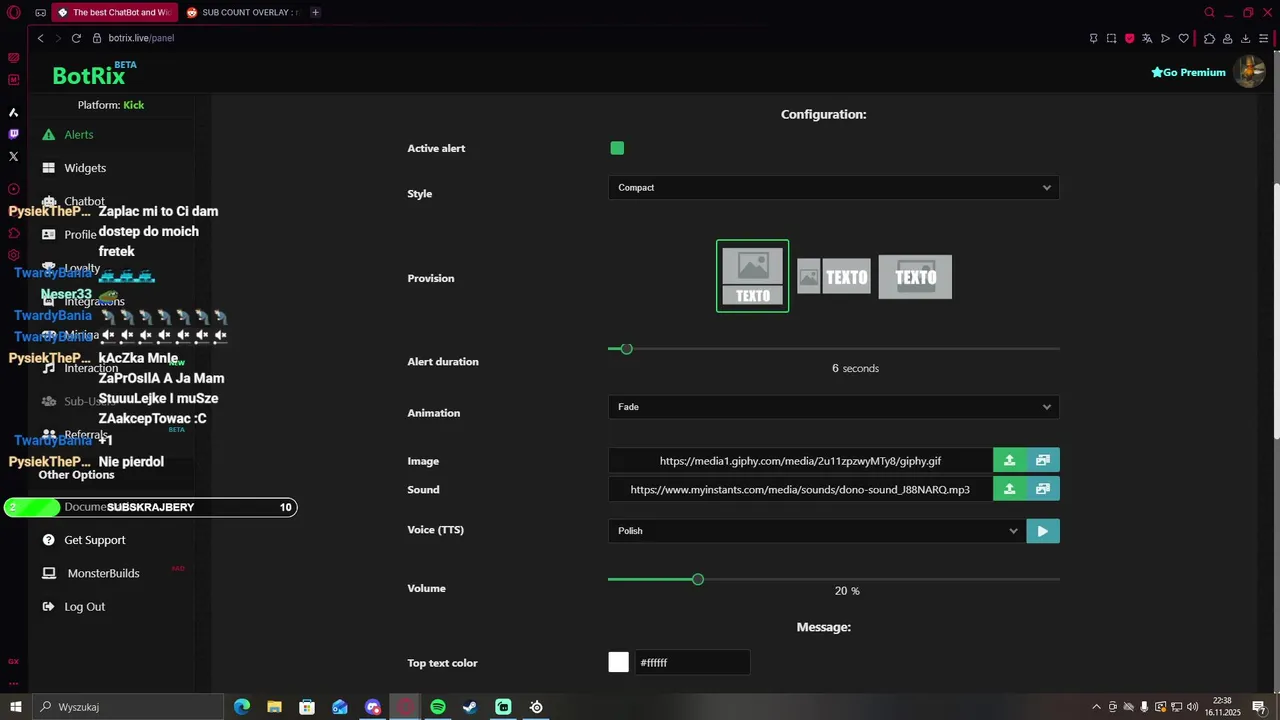Open the user profile avatar

tap(1249, 71)
